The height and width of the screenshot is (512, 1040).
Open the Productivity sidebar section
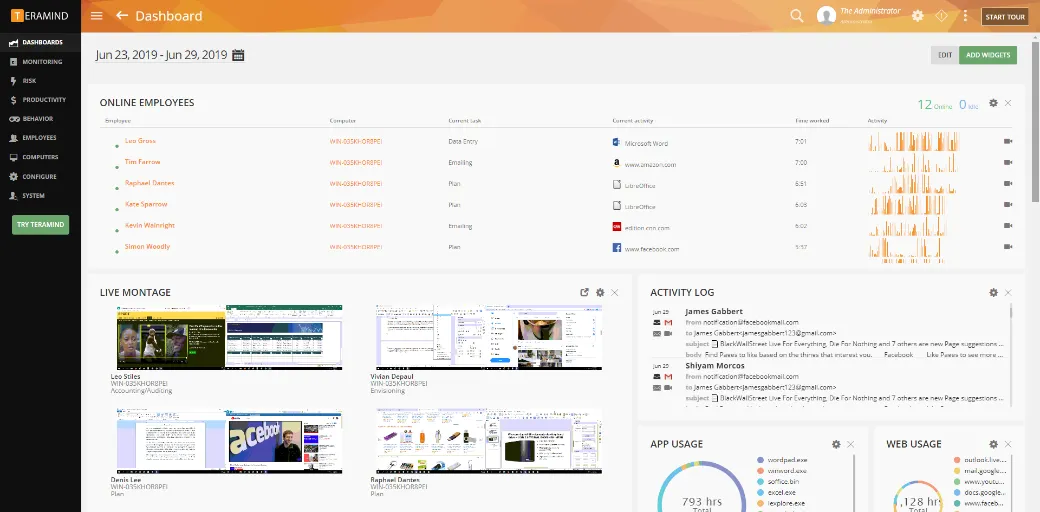point(40,99)
